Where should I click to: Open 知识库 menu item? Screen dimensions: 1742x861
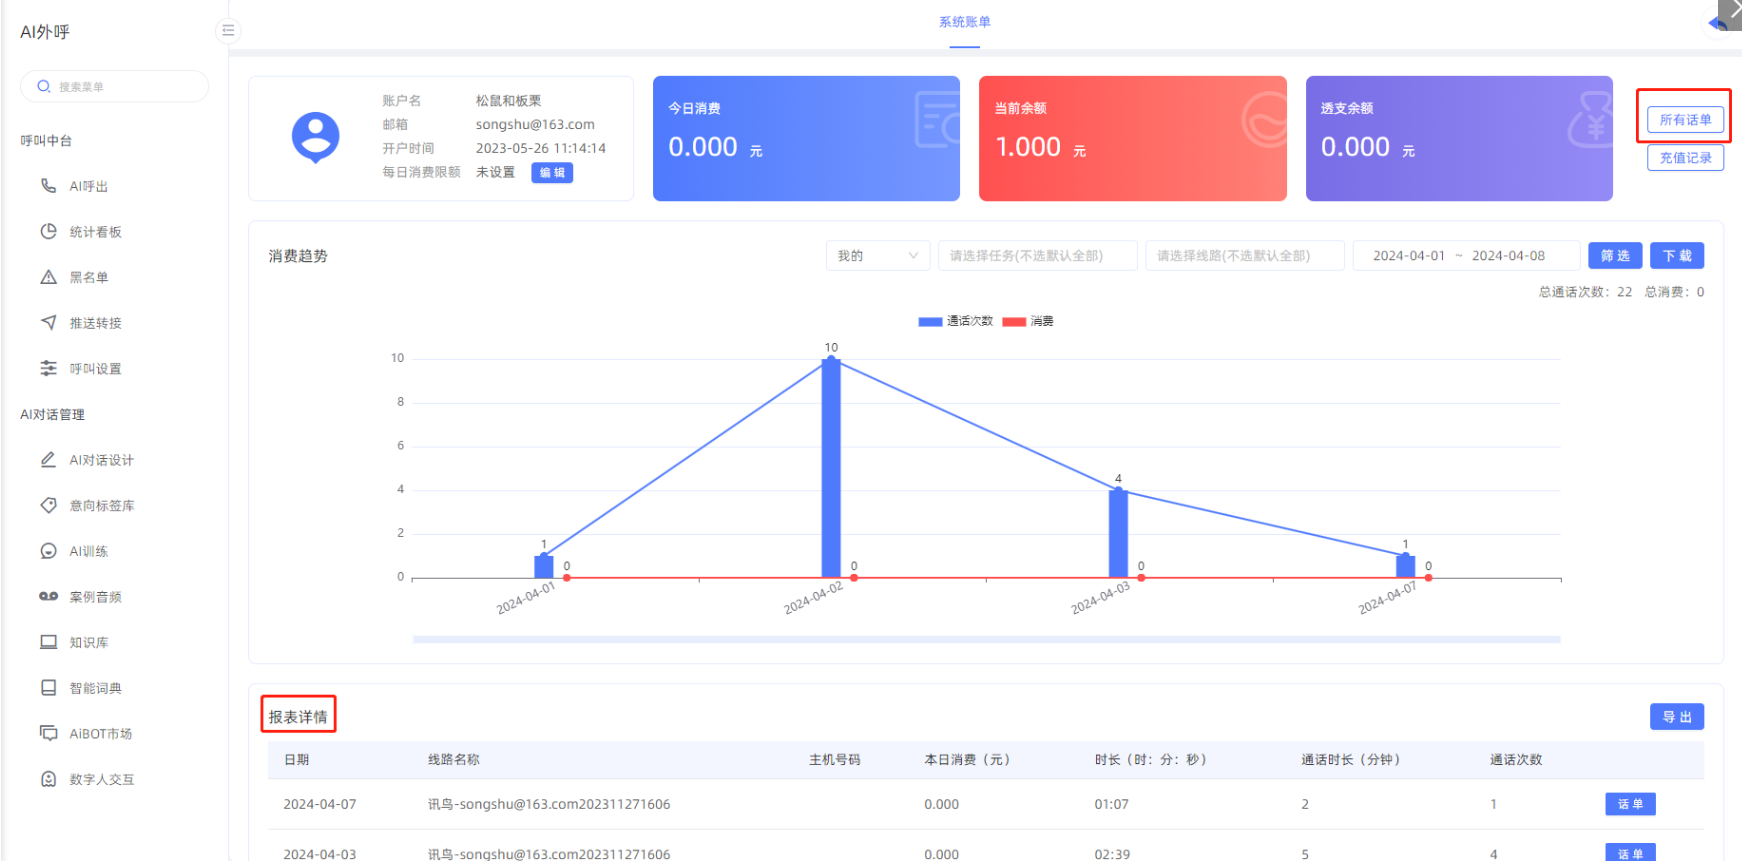pyautogui.click(x=89, y=642)
